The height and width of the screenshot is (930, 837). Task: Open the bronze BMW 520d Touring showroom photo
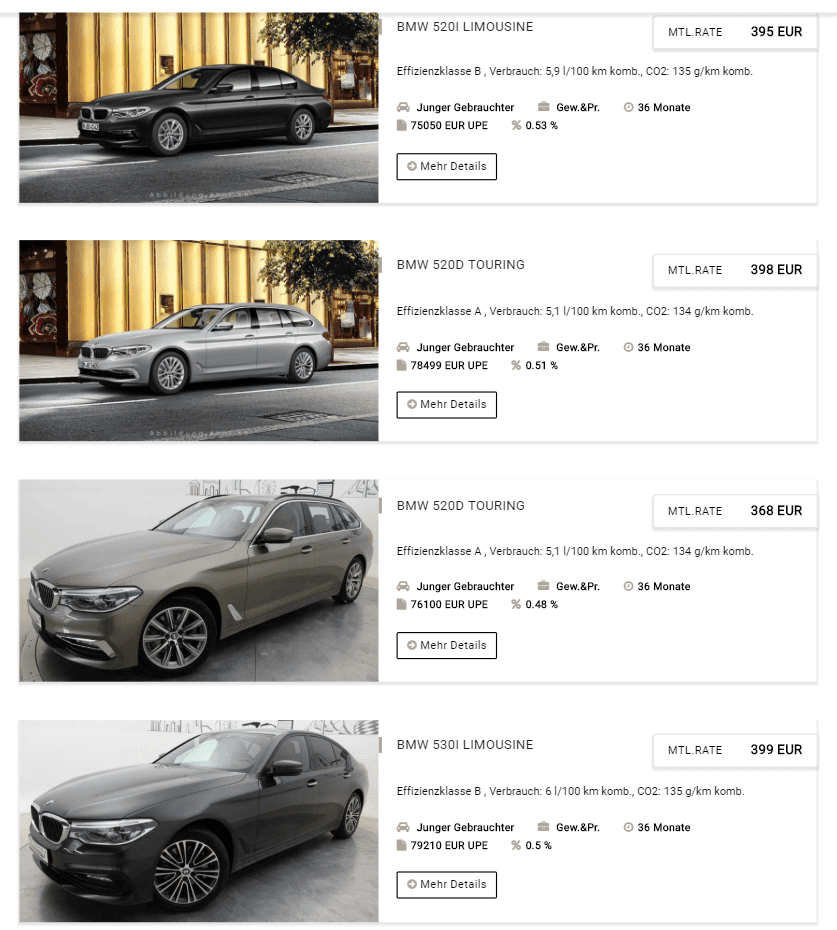tap(199, 581)
